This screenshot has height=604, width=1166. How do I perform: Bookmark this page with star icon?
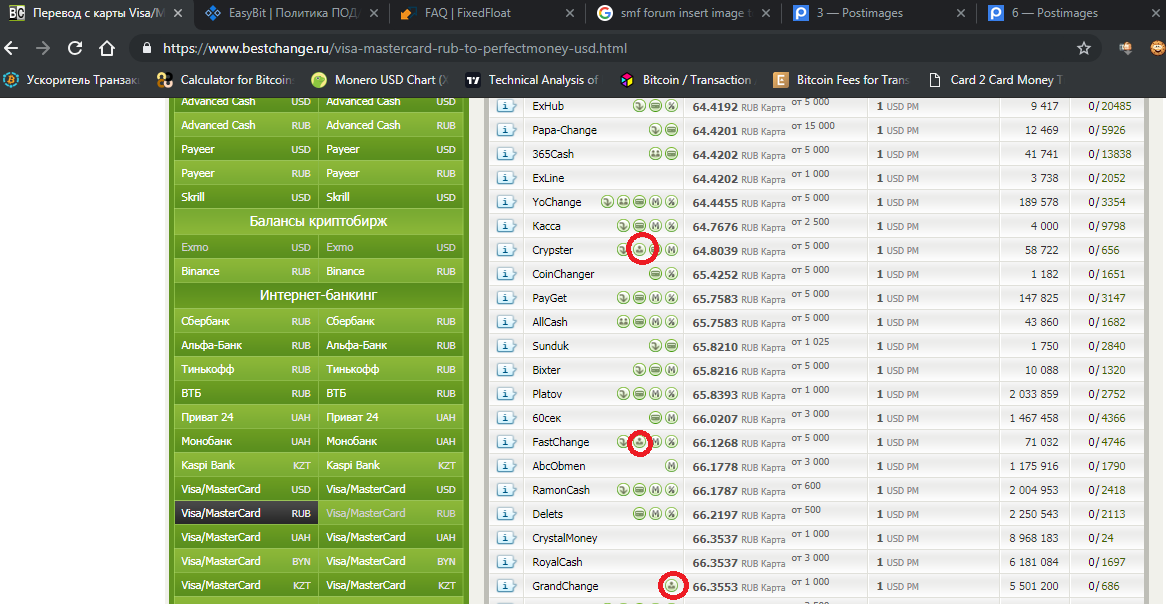click(x=1083, y=48)
